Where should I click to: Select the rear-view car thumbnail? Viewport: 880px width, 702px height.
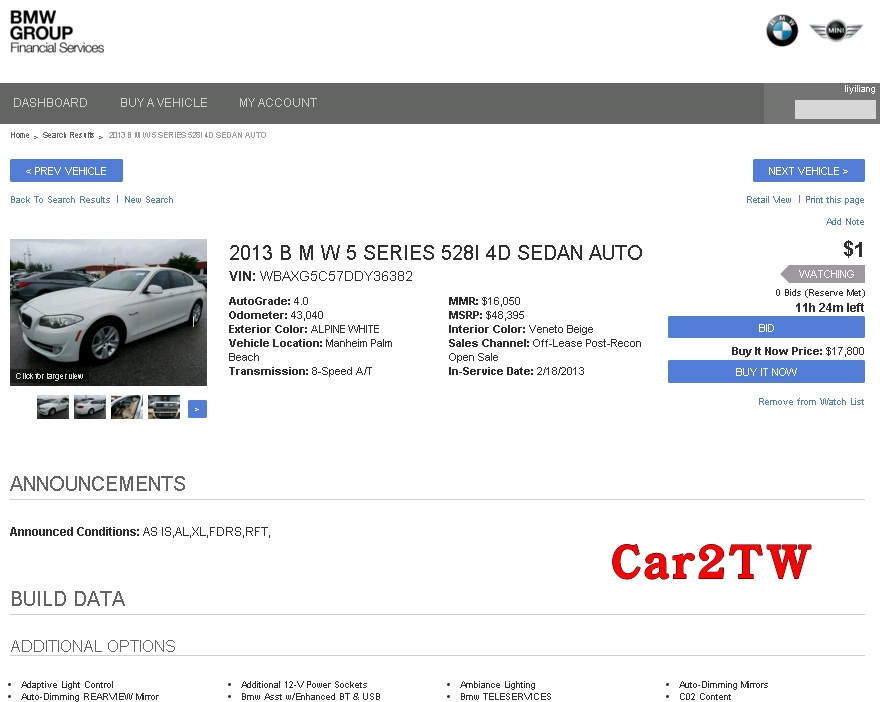click(90, 407)
